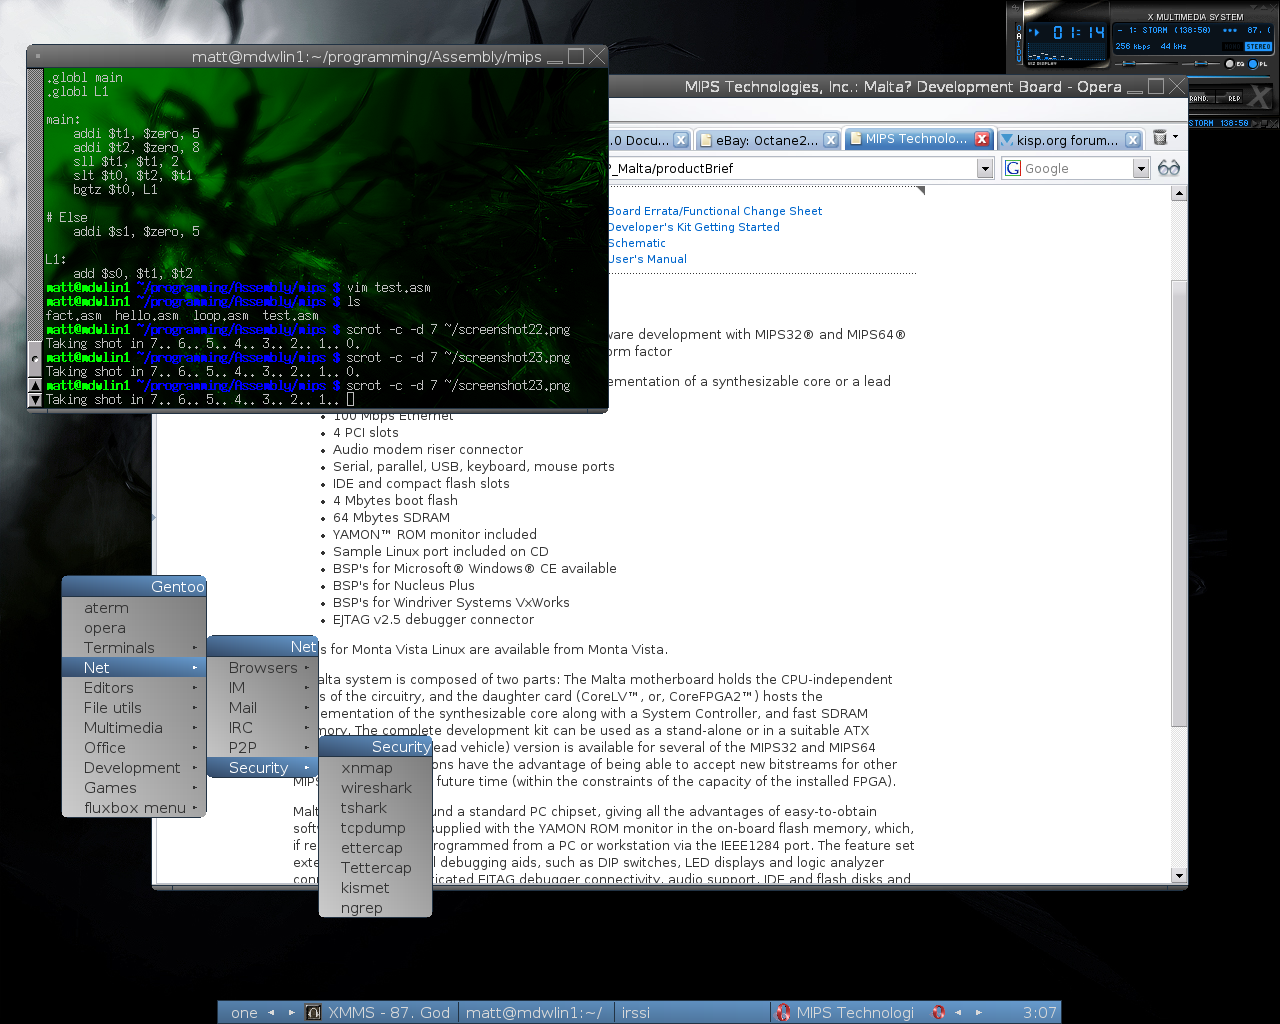
Task: Toggle the XMMS playlist PL button
Action: click(x=1254, y=64)
